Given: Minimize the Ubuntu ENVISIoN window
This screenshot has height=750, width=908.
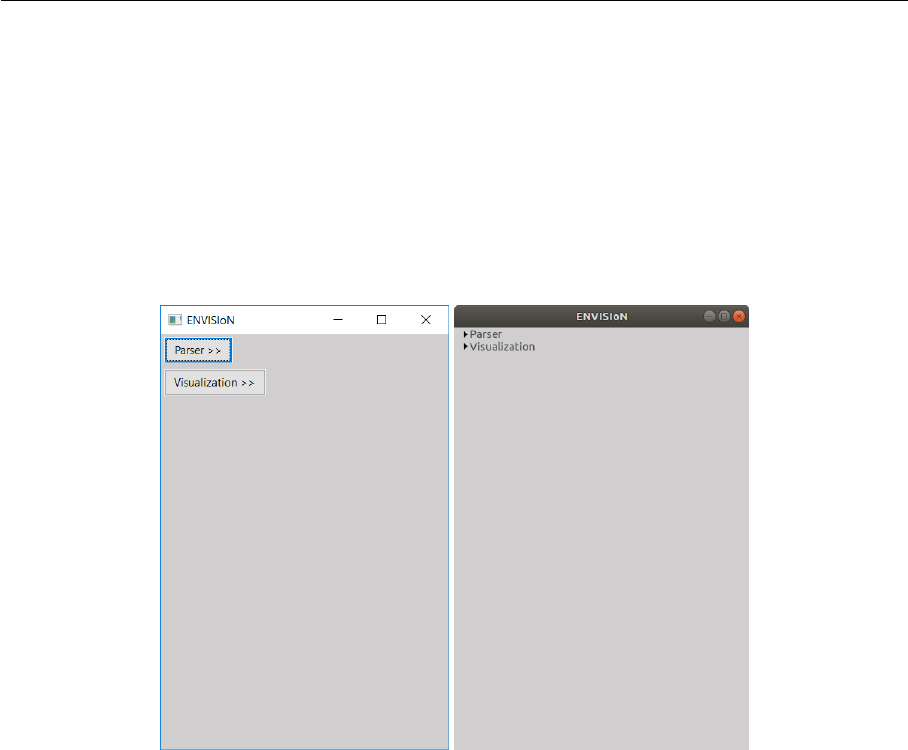Looking at the screenshot, I should coord(709,316).
